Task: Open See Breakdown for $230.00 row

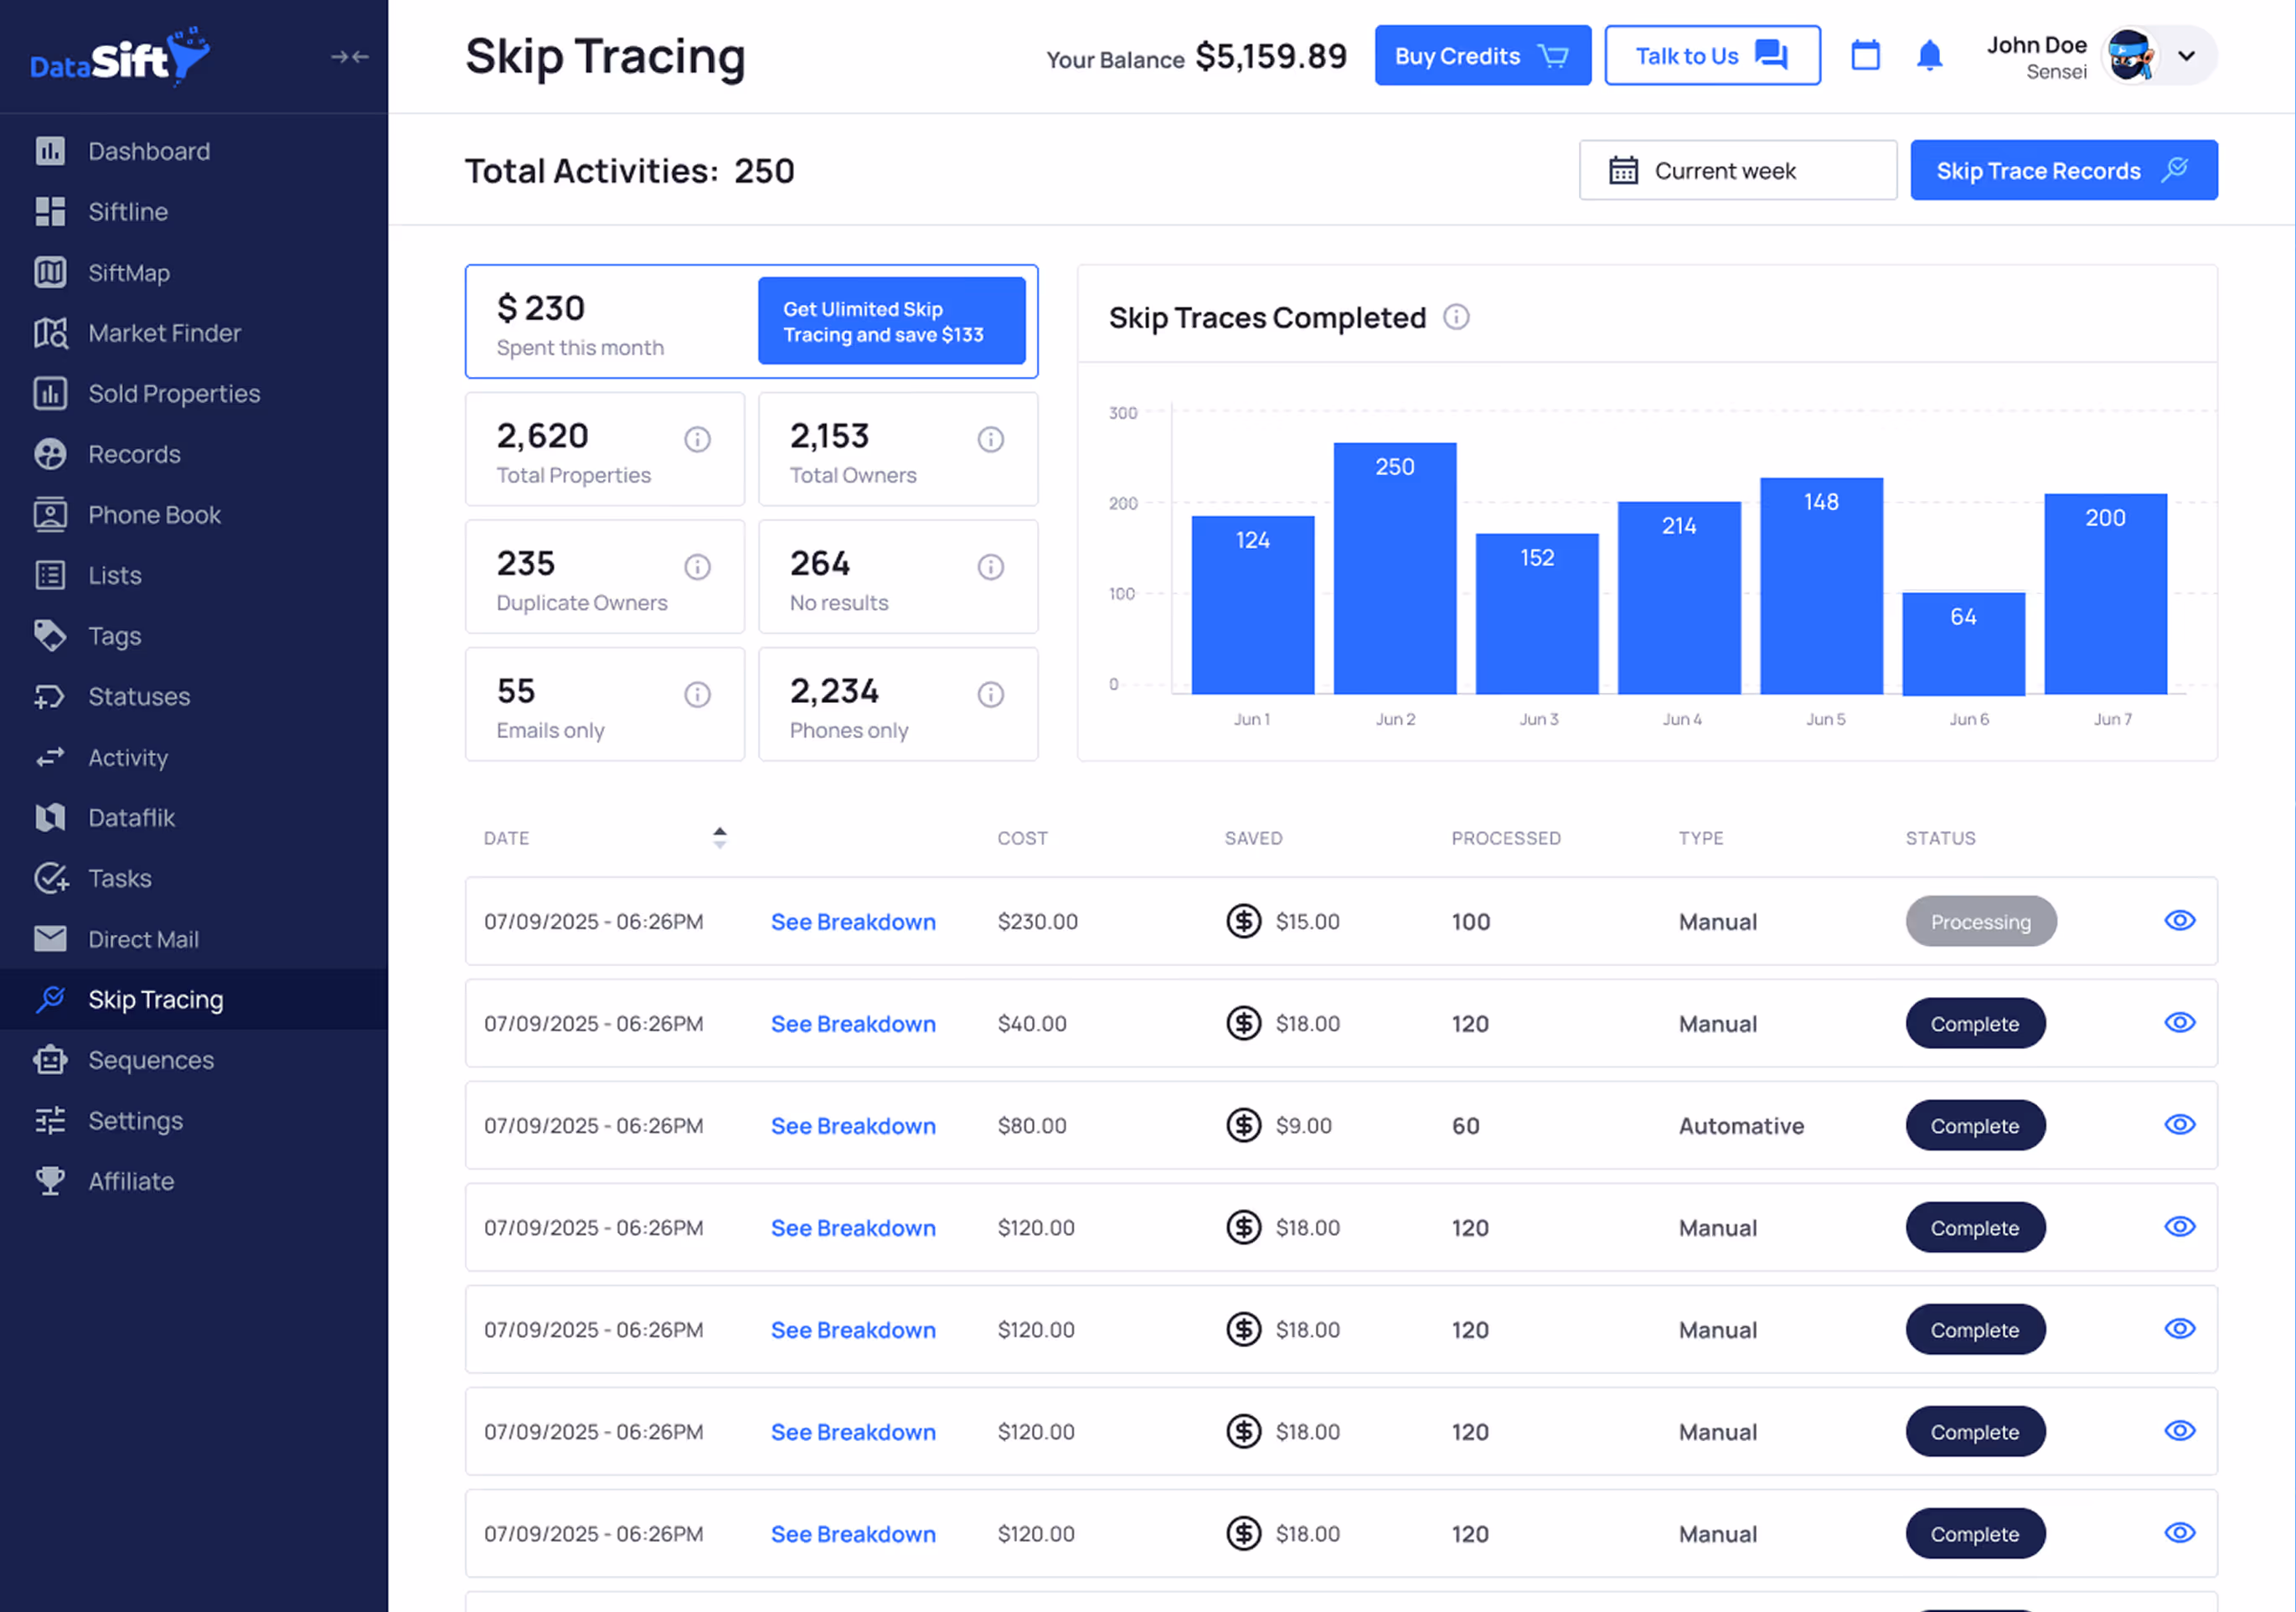Action: pos(853,921)
